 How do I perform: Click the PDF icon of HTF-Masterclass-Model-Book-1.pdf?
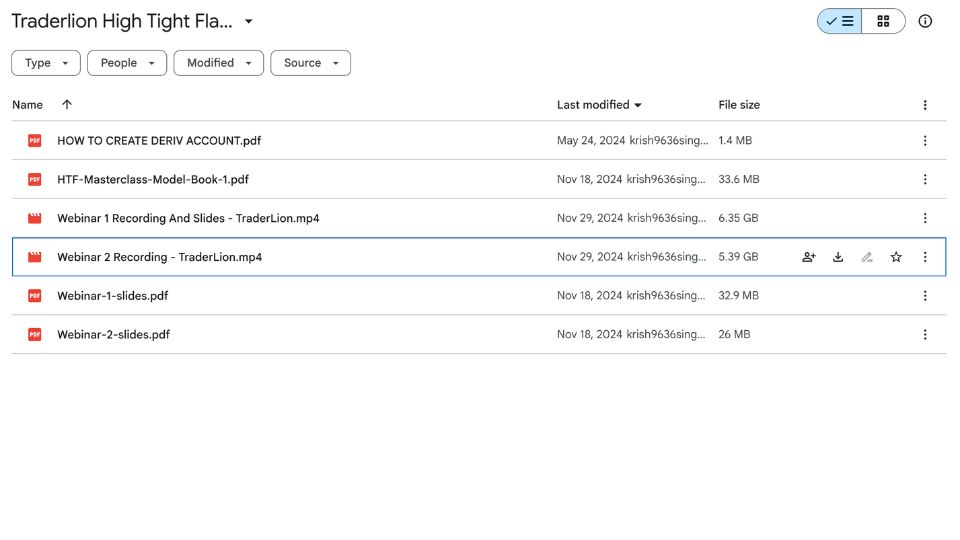click(35, 180)
